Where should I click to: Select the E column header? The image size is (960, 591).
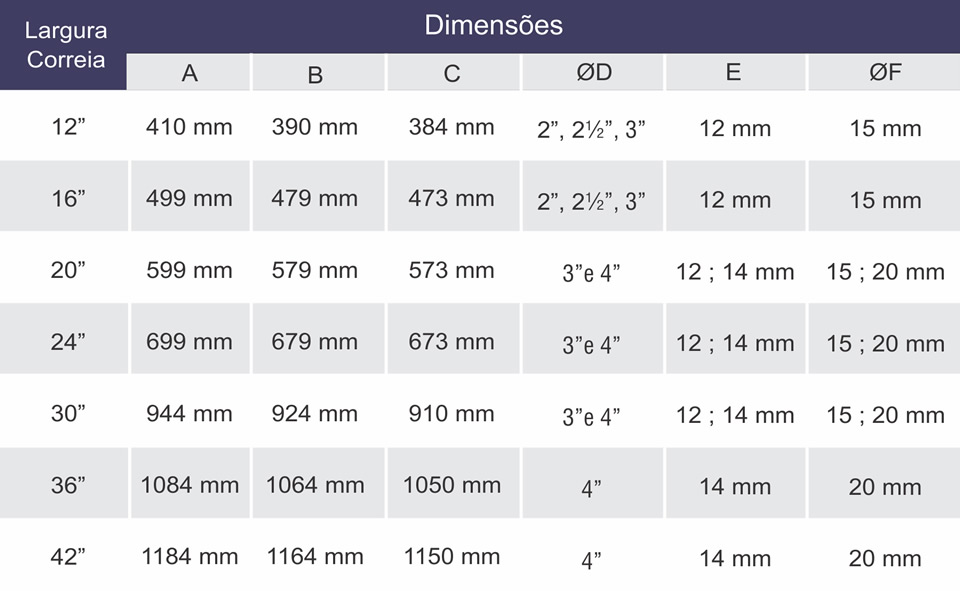(735, 72)
